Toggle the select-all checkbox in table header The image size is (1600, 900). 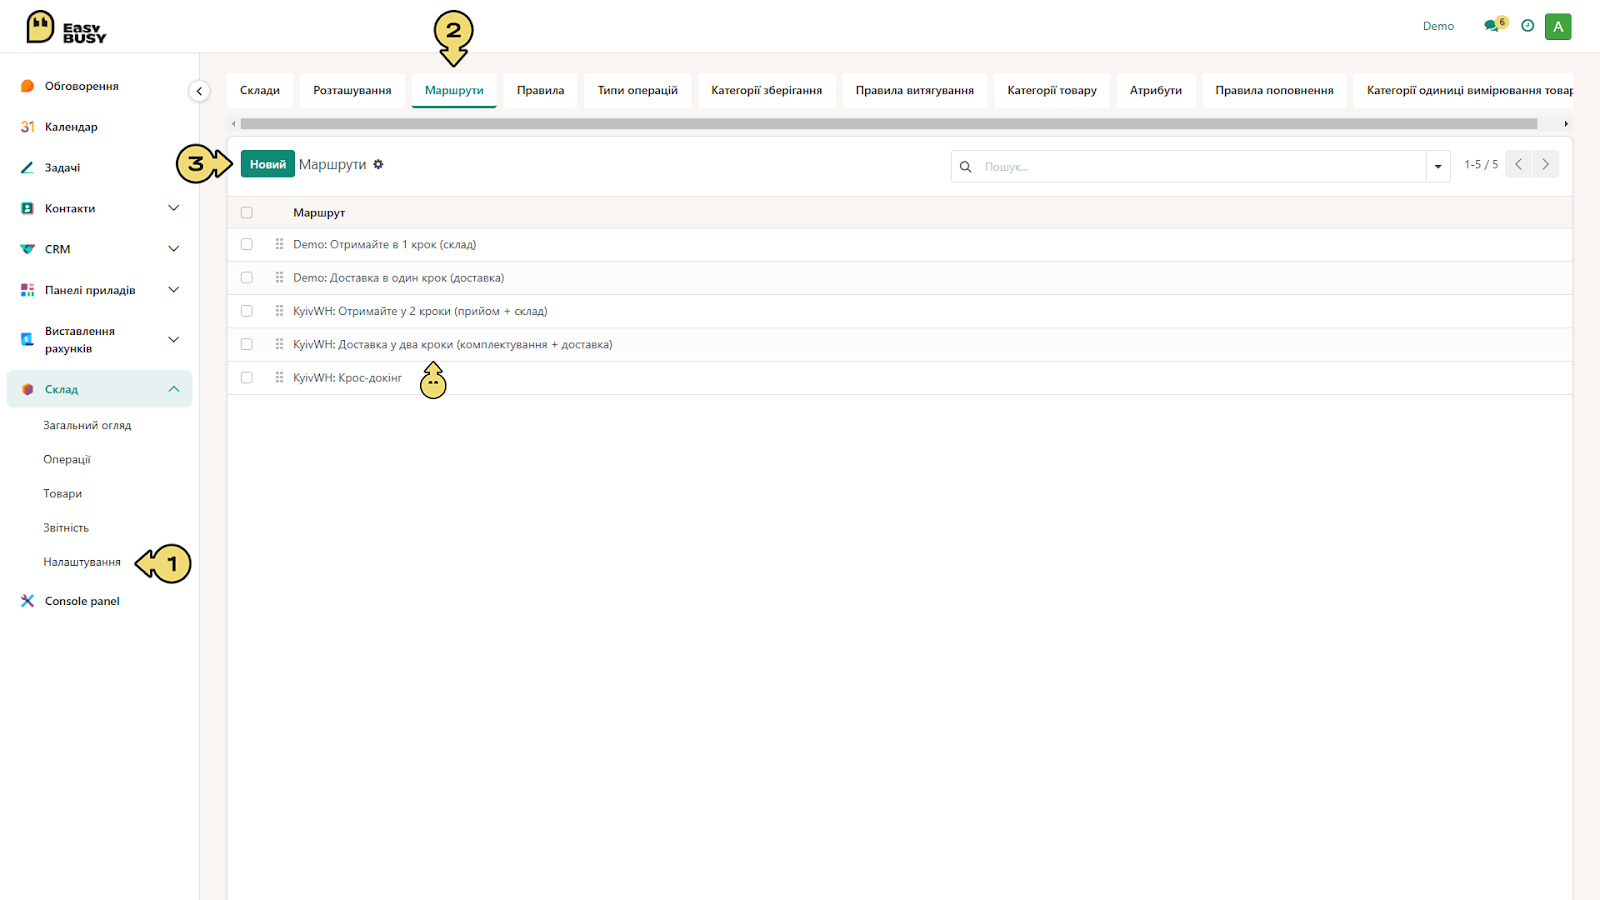(x=247, y=212)
